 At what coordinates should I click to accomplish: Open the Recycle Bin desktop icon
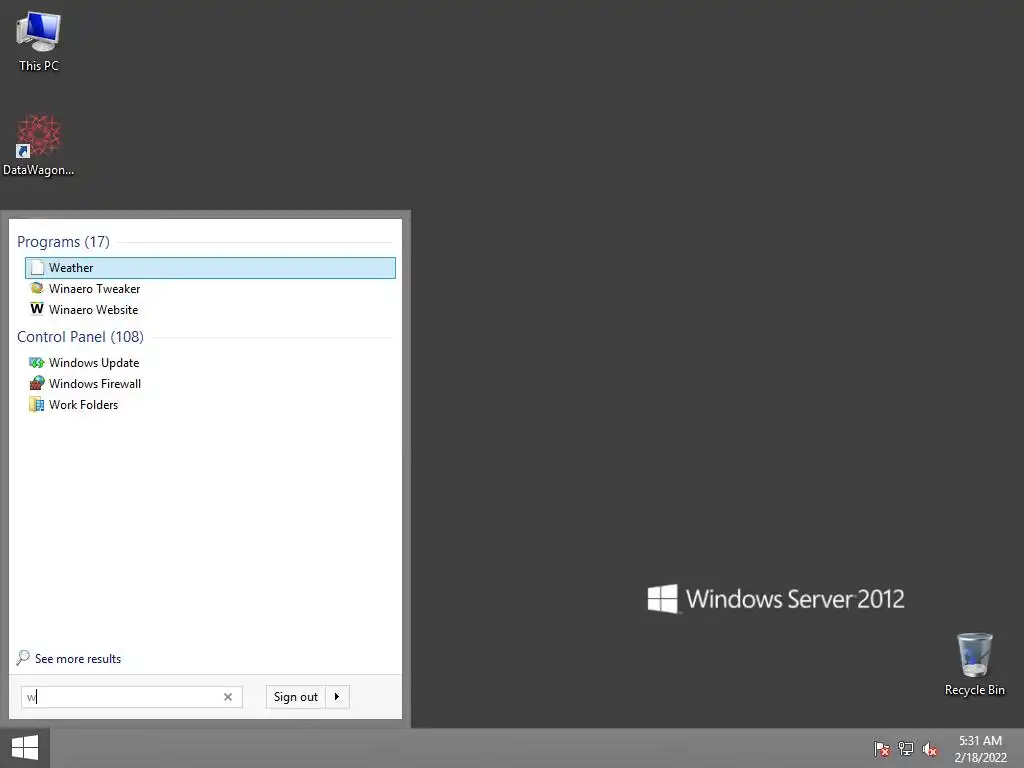(974, 664)
